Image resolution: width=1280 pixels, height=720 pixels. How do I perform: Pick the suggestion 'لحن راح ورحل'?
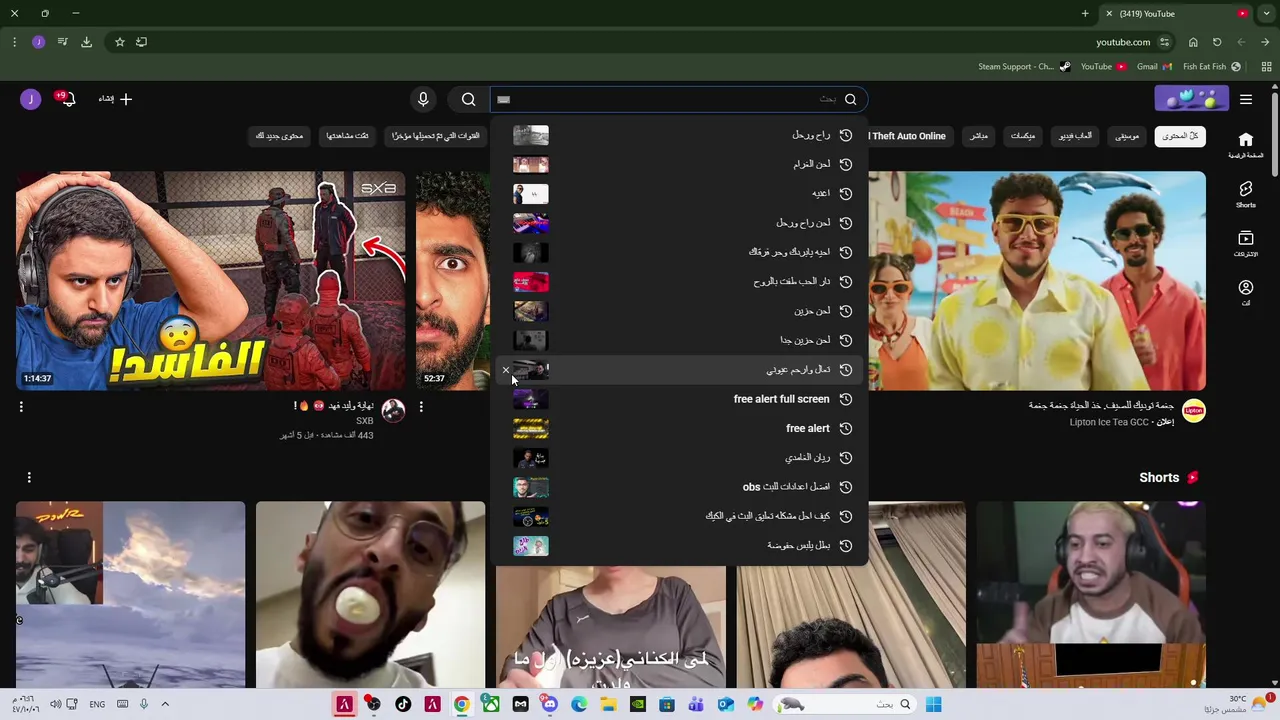coord(680,223)
